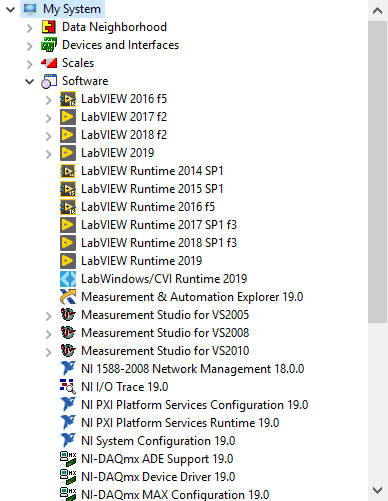Expand the LabVIEW 2016 f5 node
The image size is (388, 501).
49,100
